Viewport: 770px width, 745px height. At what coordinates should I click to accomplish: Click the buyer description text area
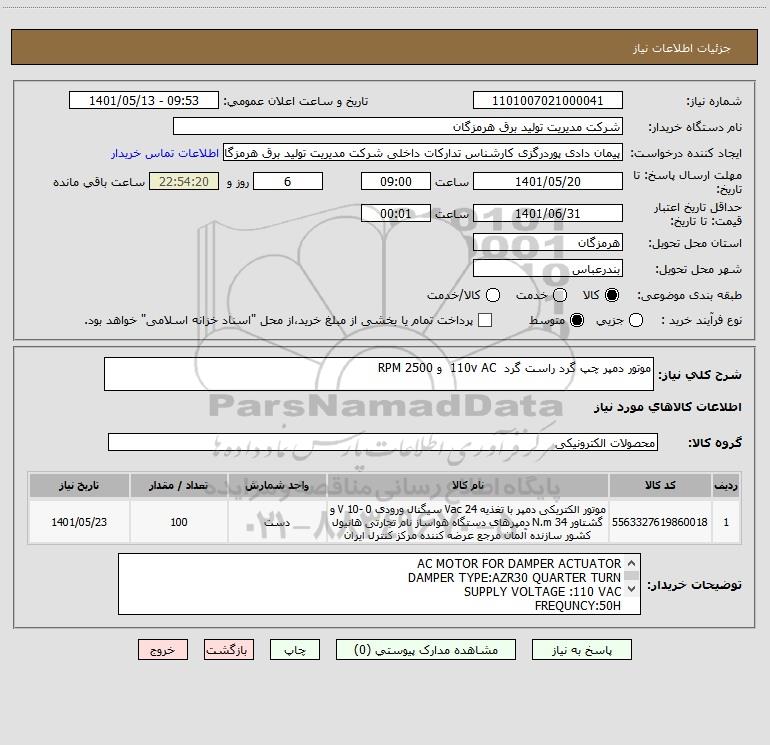pyautogui.click(x=379, y=584)
